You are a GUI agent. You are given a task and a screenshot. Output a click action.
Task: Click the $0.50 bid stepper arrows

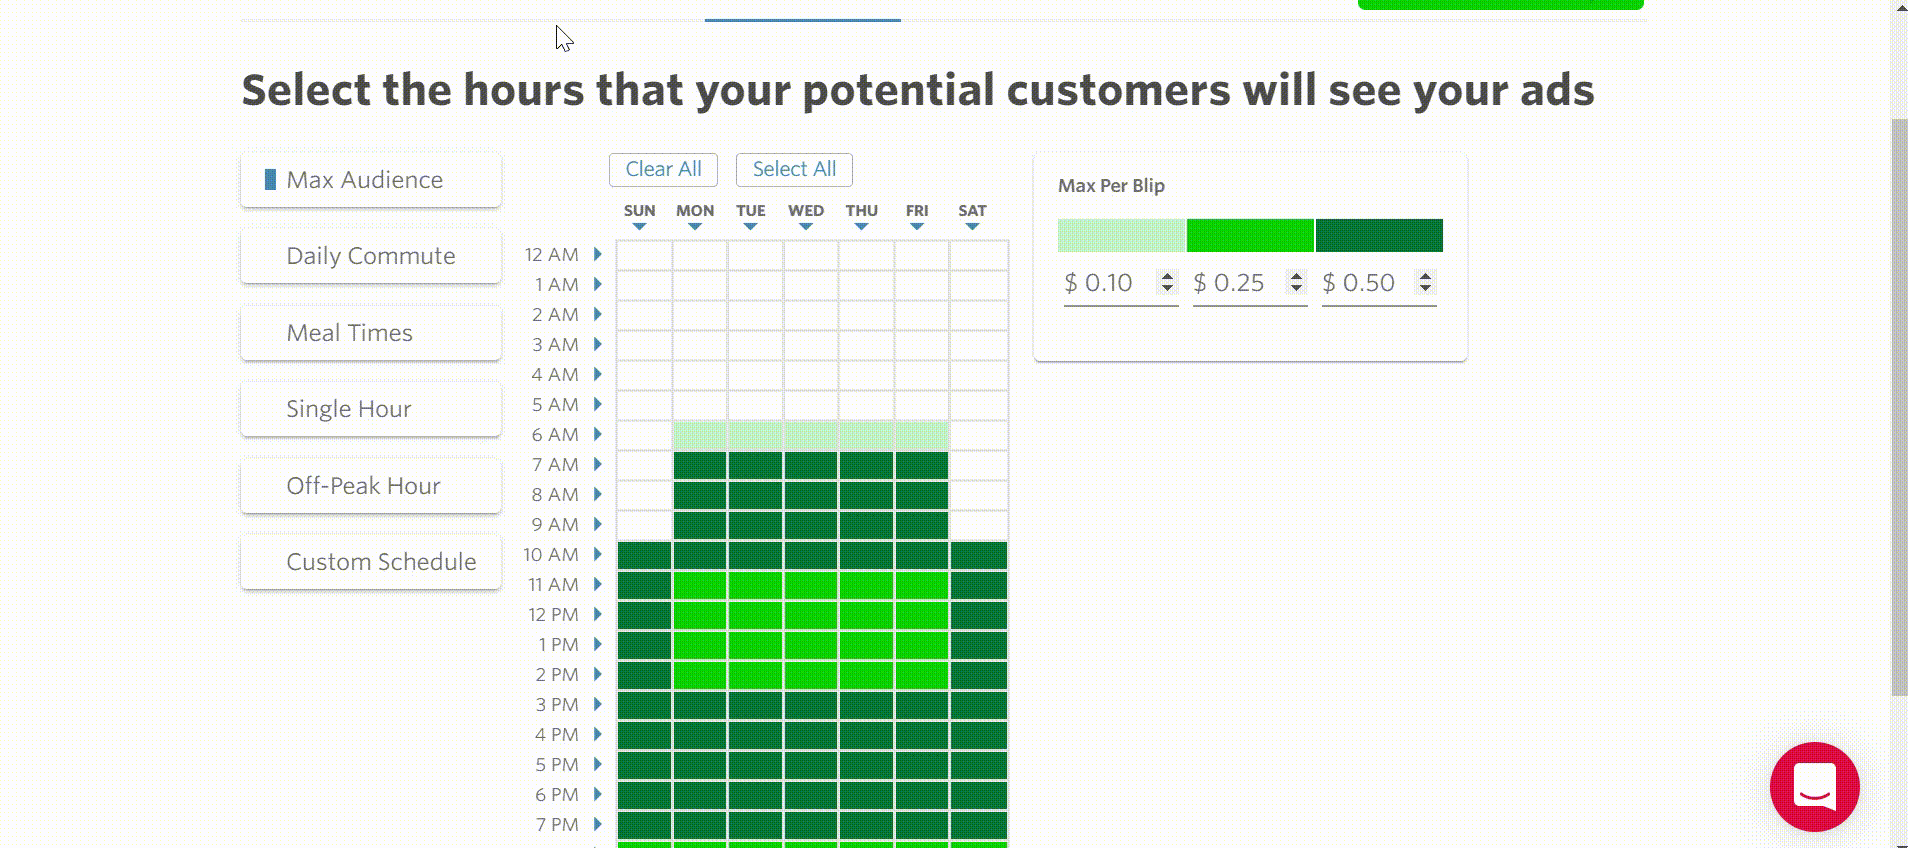tap(1426, 282)
